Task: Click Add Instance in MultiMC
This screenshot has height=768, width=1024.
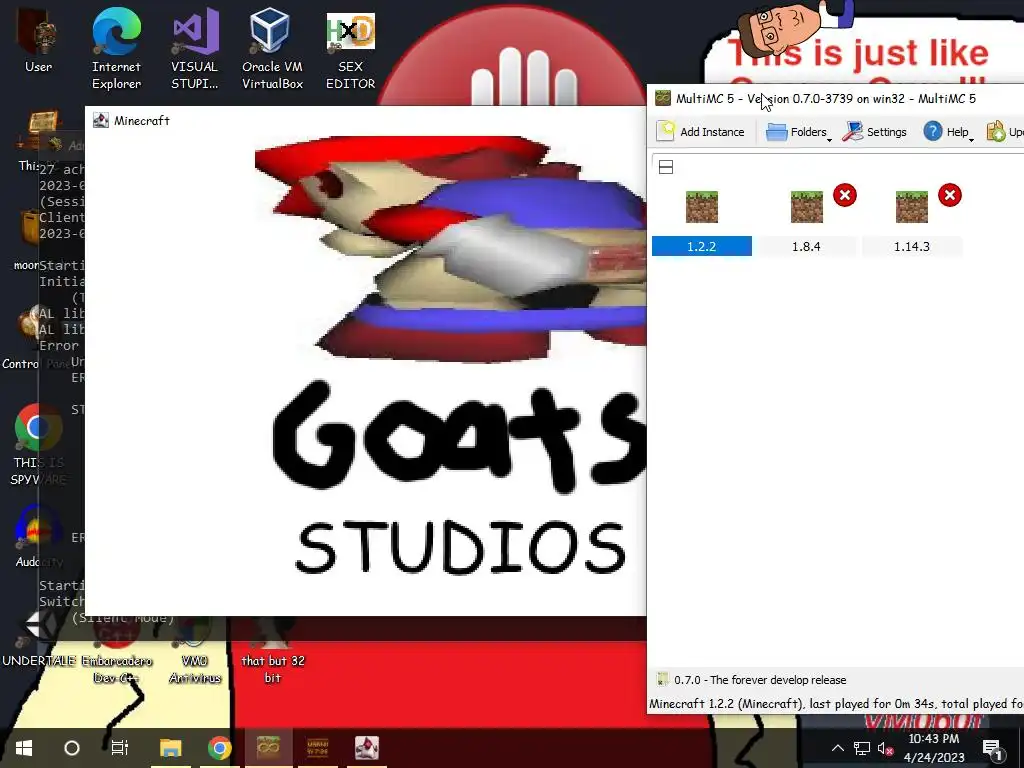Action: [701, 131]
